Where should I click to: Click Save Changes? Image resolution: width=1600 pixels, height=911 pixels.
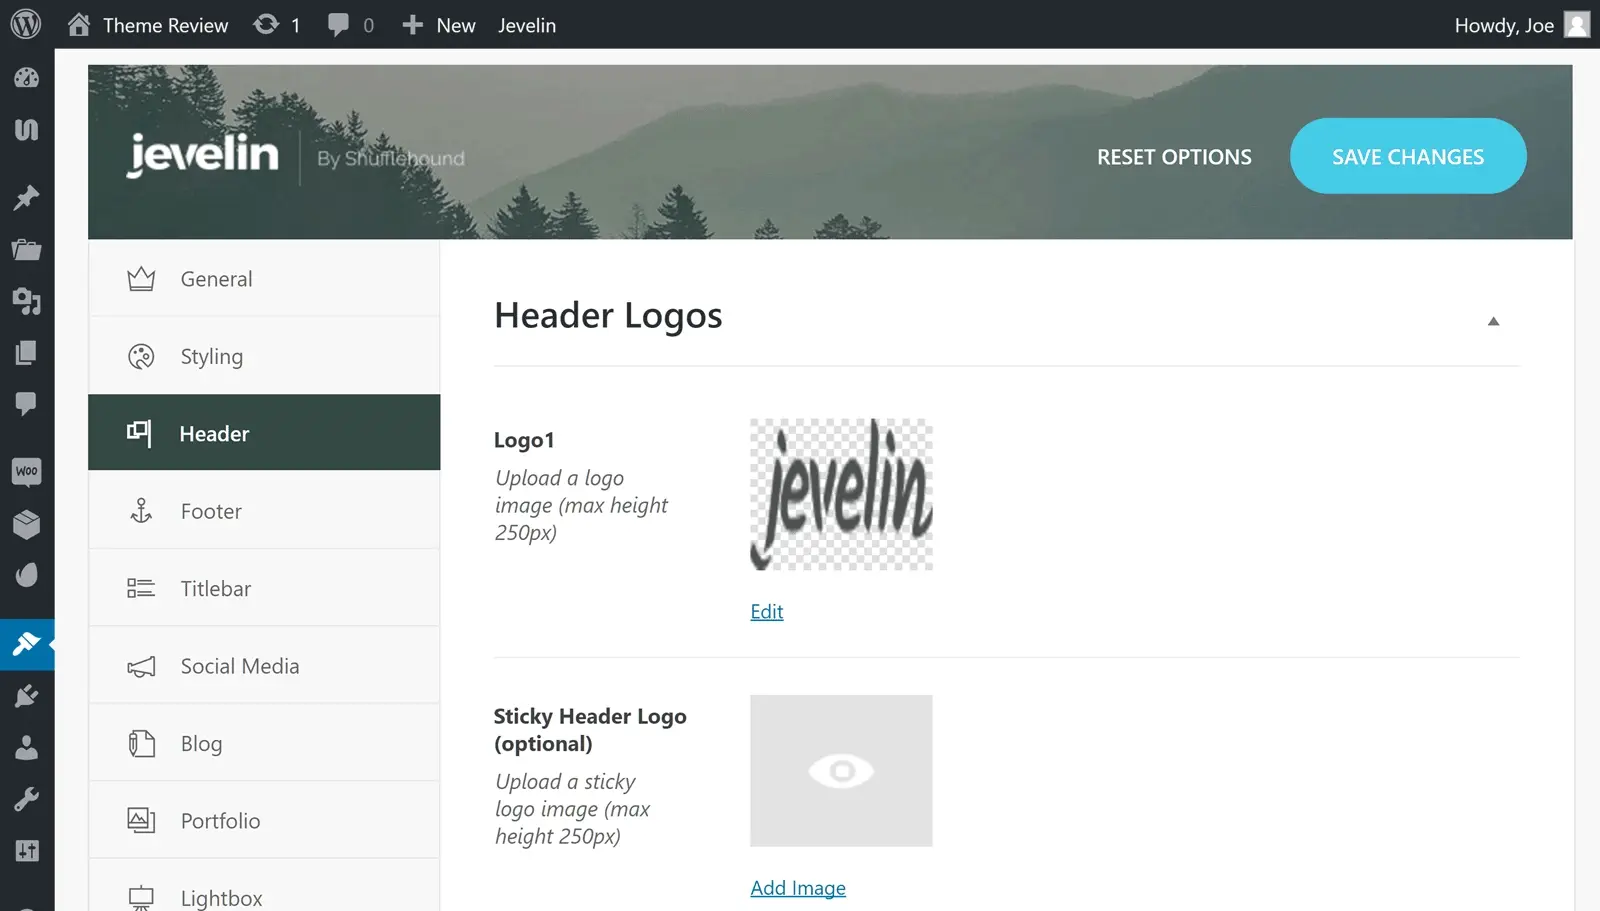tap(1408, 156)
